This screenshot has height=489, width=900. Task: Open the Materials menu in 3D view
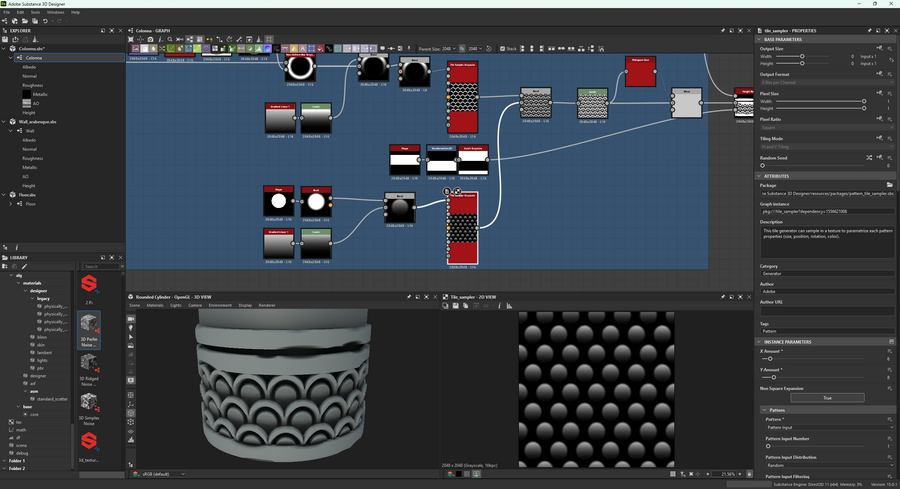point(155,305)
